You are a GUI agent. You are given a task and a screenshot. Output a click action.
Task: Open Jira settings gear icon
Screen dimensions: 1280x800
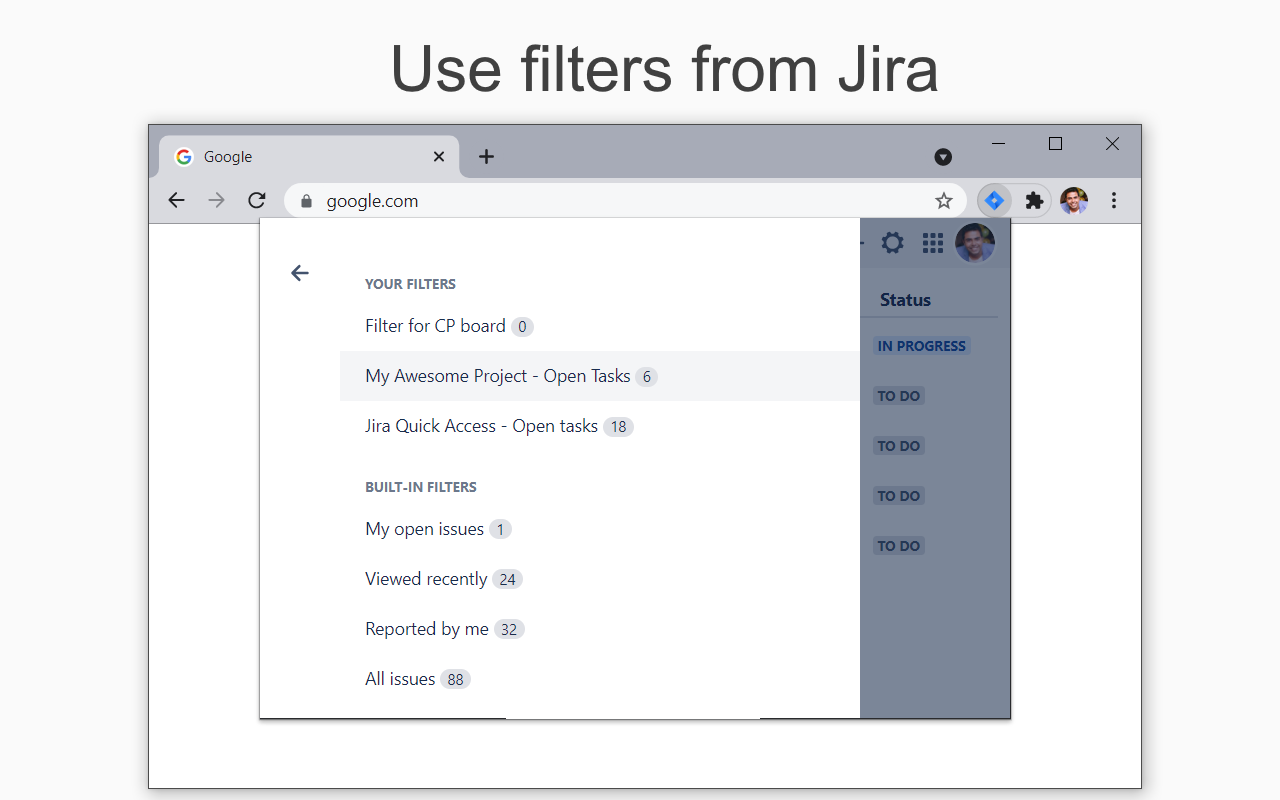[x=892, y=243]
